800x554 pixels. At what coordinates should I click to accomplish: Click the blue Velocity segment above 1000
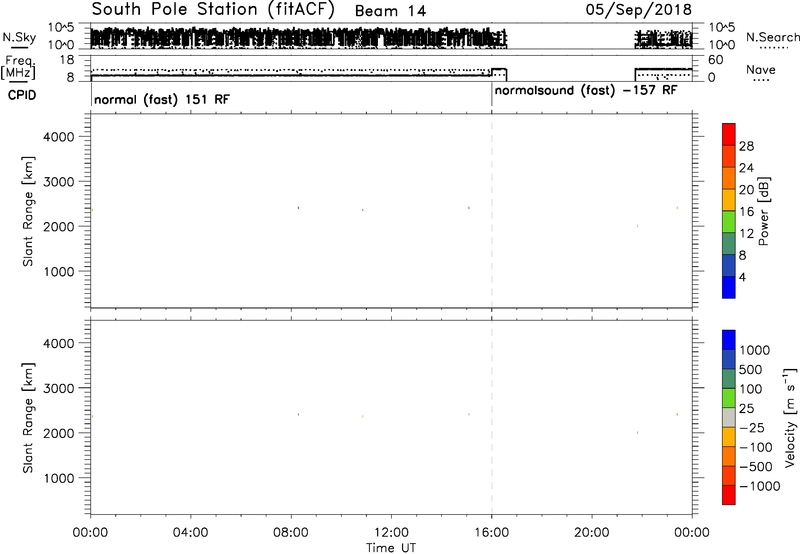[729, 340]
